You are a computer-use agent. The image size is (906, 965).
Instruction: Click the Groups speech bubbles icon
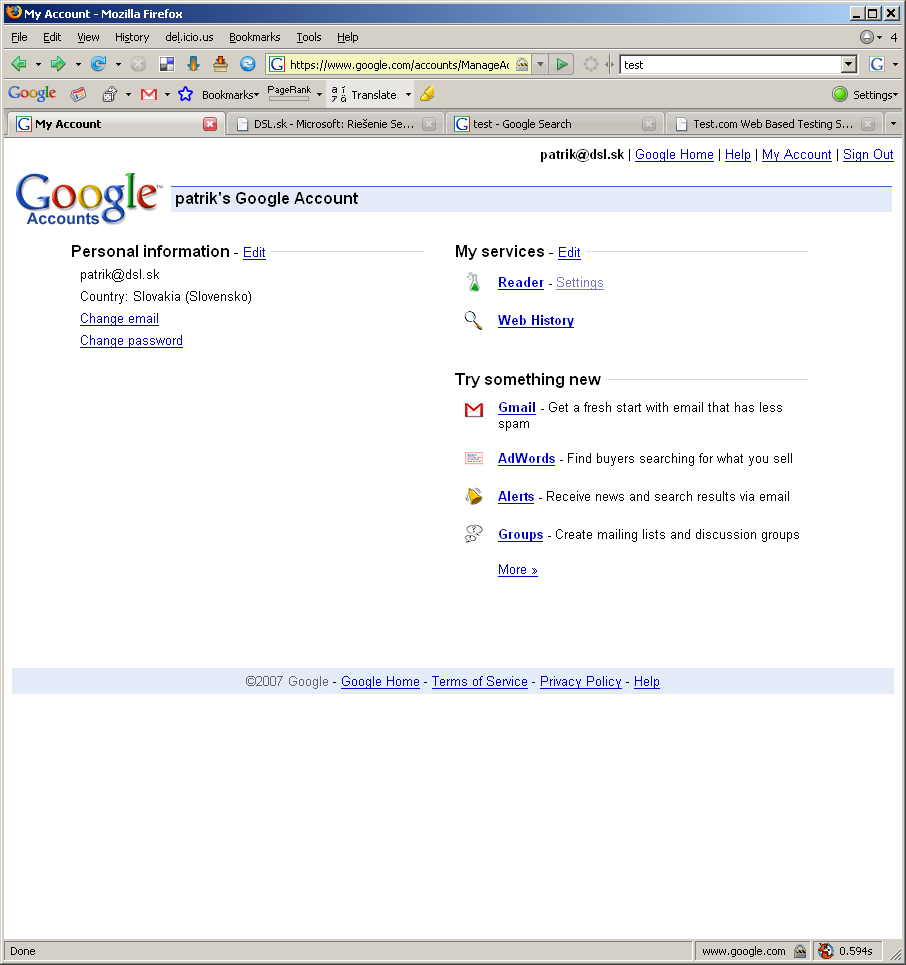[473, 534]
